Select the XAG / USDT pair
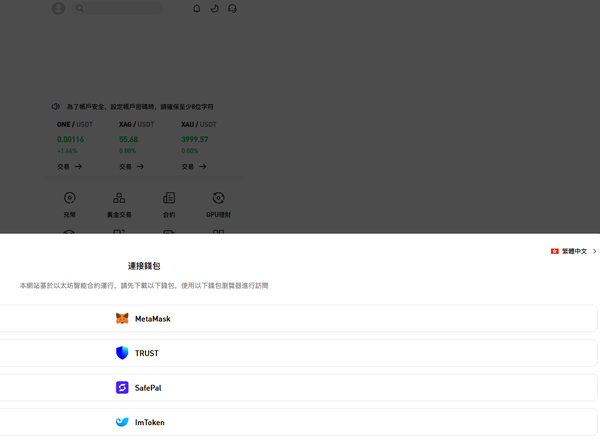The height and width of the screenshot is (441, 600). (x=137, y=124)
